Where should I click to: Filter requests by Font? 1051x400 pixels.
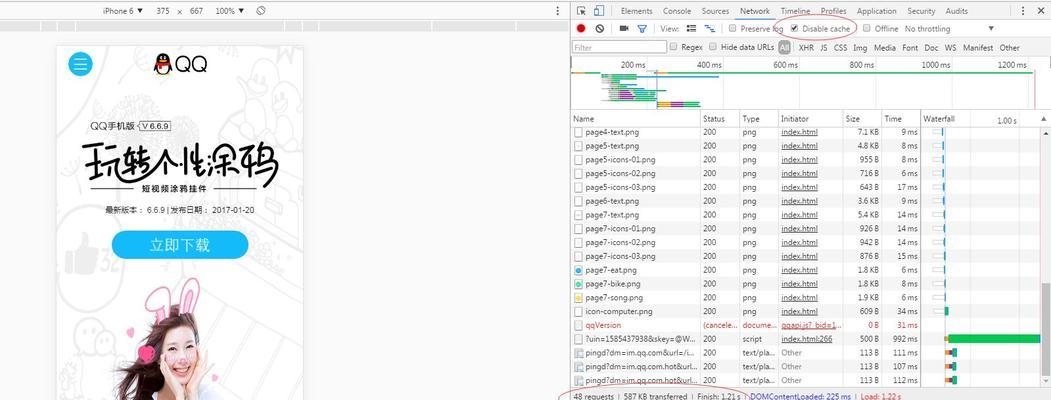pyautogui.click(x=910, y=48)
